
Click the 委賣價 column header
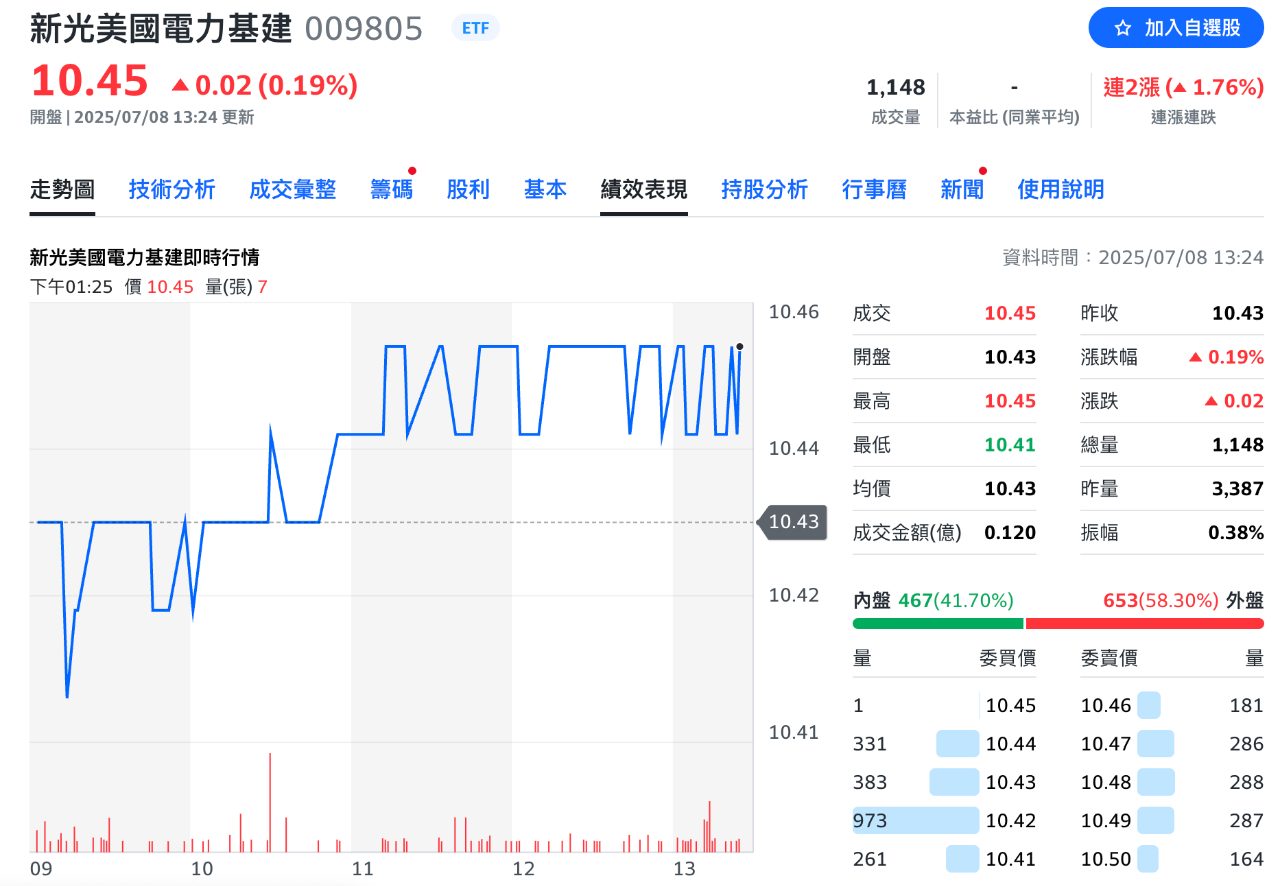[1109, 658]
